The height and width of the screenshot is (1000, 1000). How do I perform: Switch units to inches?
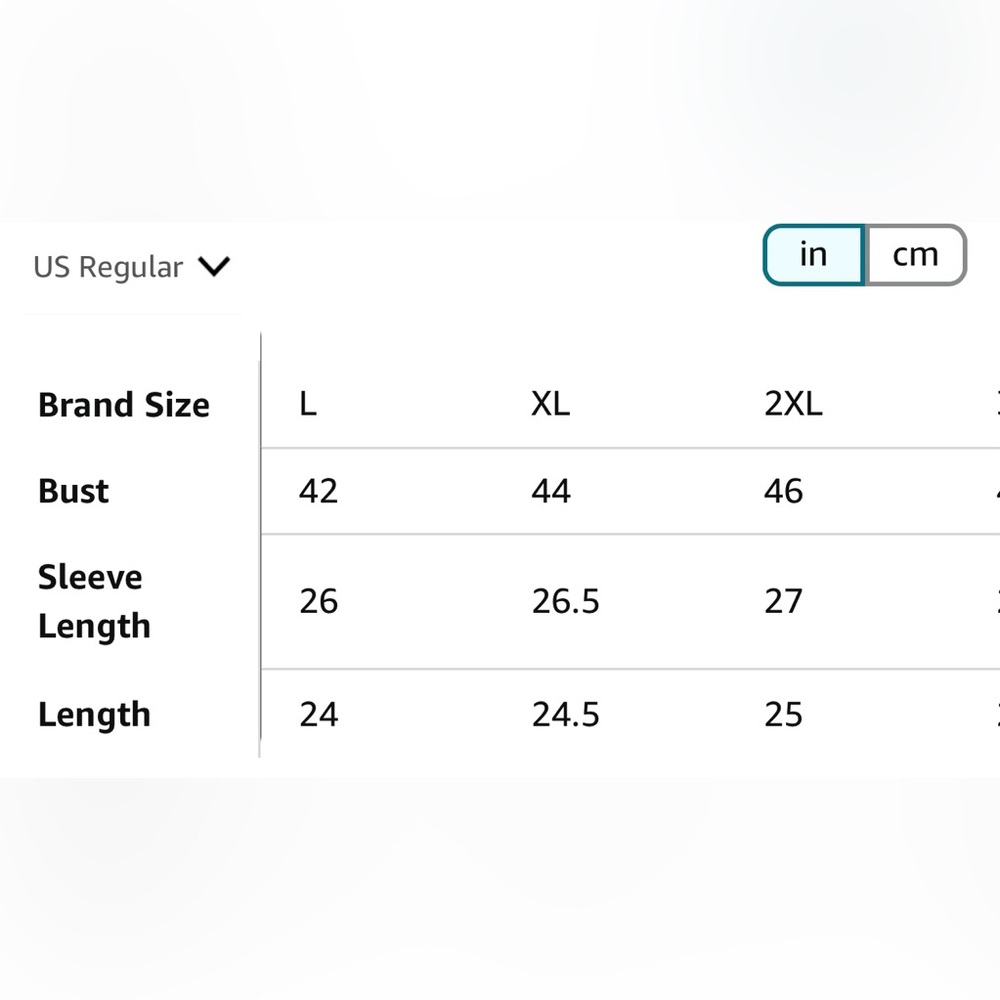point(814,254)
